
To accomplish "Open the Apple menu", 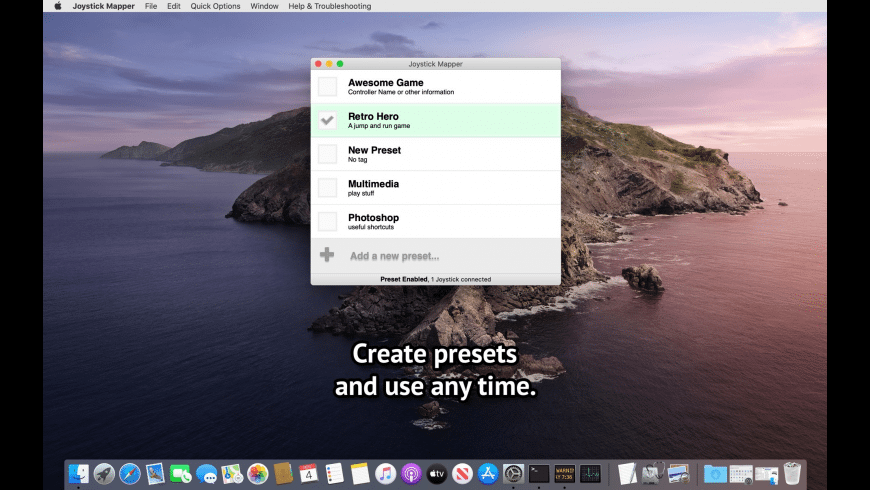I will (x=57, y=6).
